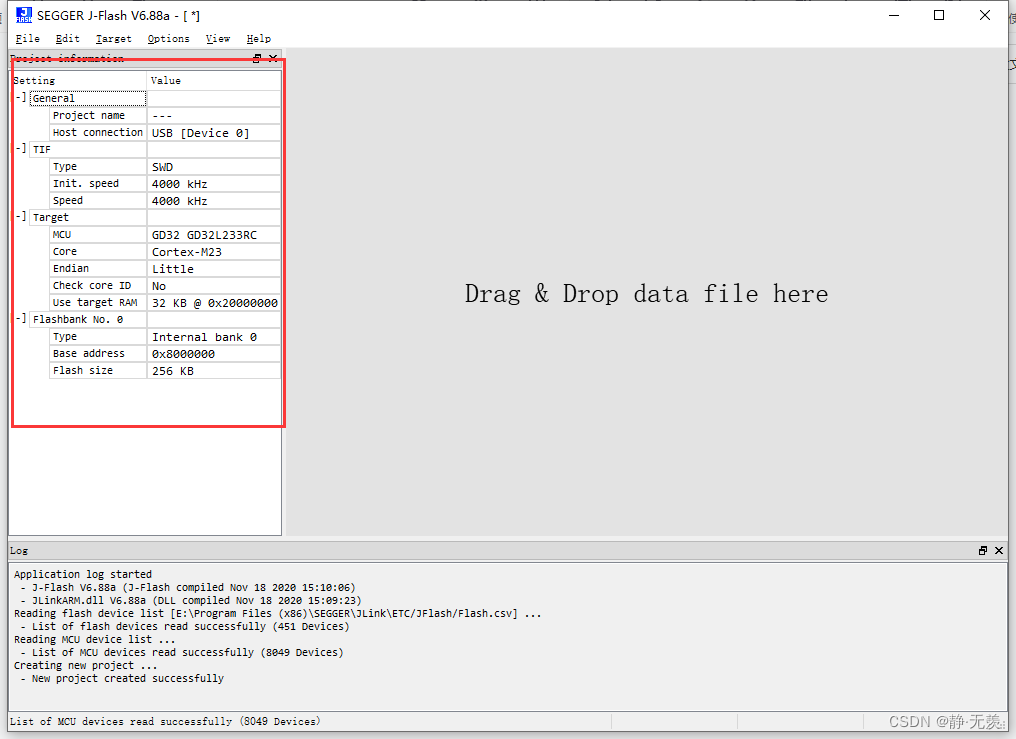Close the Project information panel
1016x739 pixels.
coord(273,58)
